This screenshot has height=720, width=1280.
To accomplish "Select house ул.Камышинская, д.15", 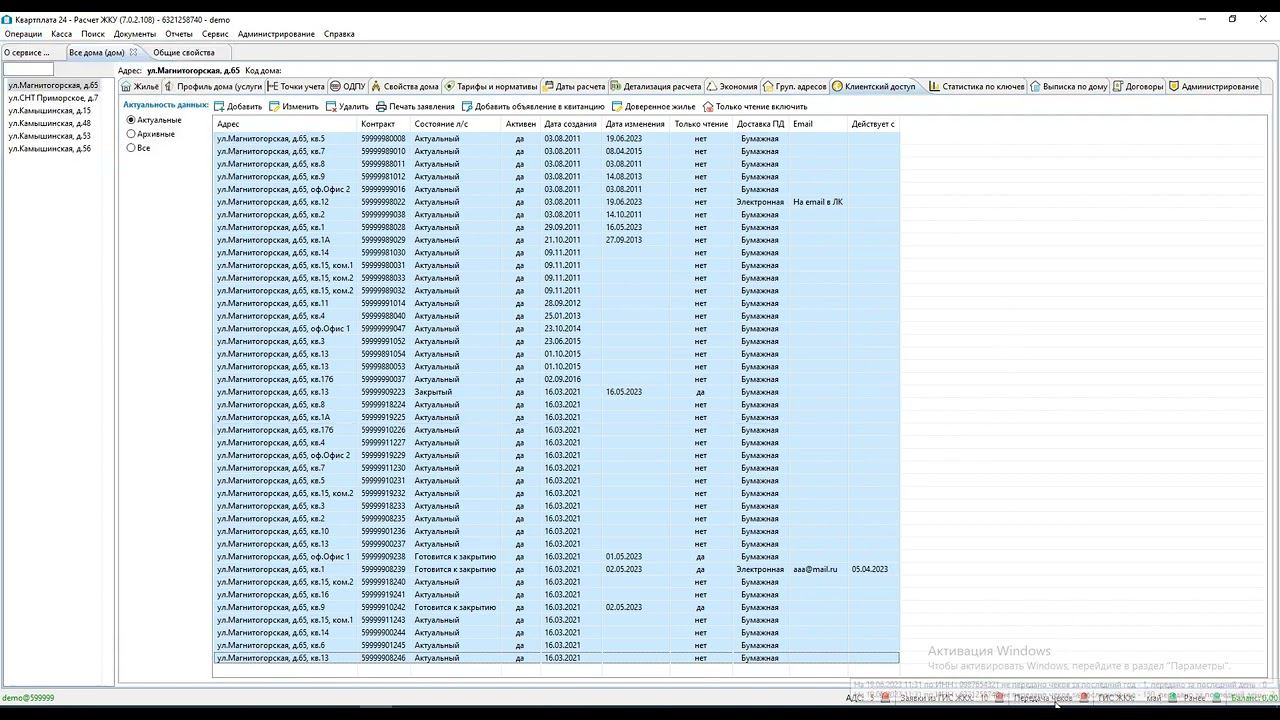I will (49, 111).
